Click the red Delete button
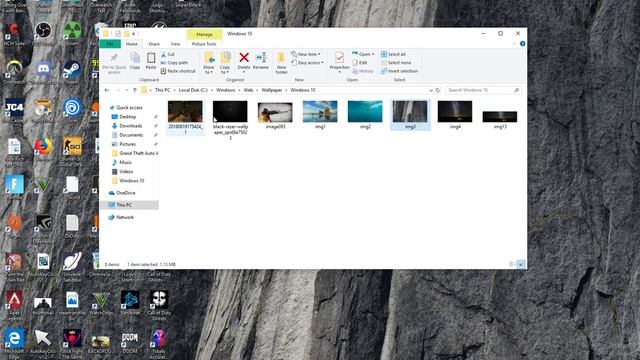This screenshot has height=360, width=640. [244, 62]
